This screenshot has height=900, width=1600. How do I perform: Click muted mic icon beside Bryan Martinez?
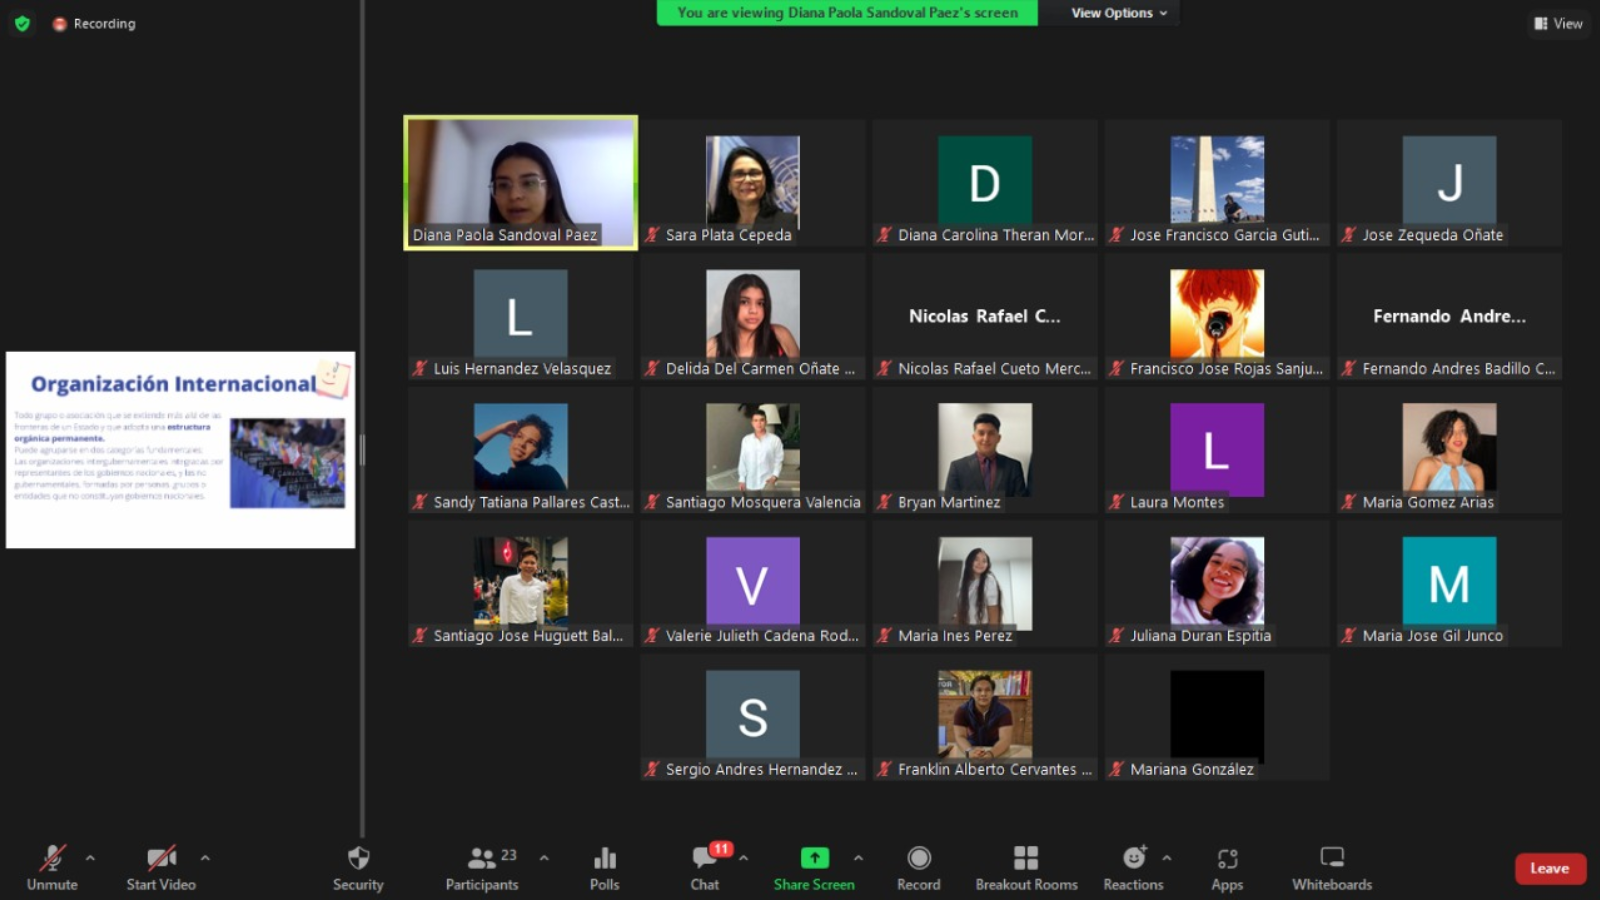(x=884, y=502)
